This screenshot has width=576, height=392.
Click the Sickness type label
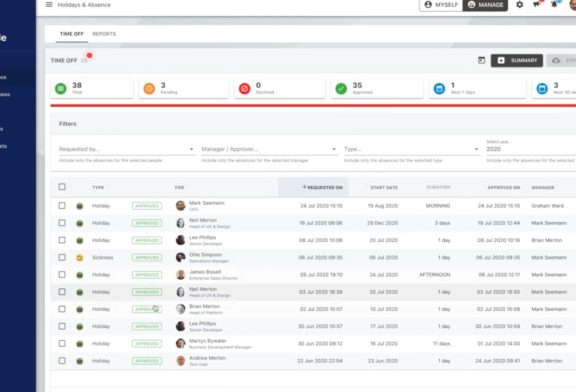tap(102, 258)
